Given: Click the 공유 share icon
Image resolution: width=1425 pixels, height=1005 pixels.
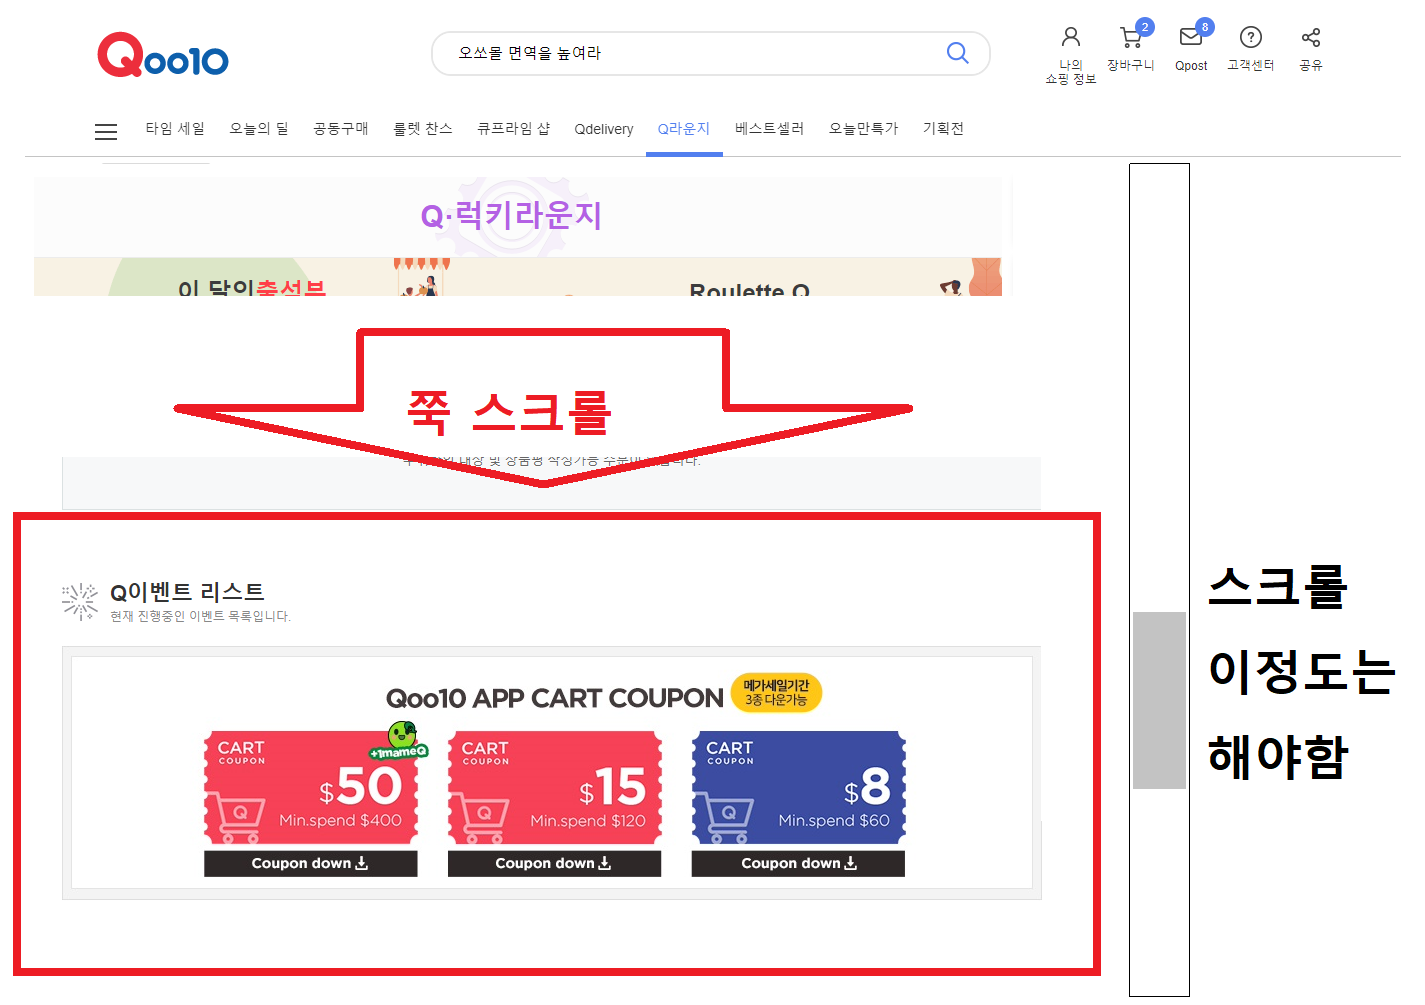Looking at the screenshot, I should (1311, 37).
